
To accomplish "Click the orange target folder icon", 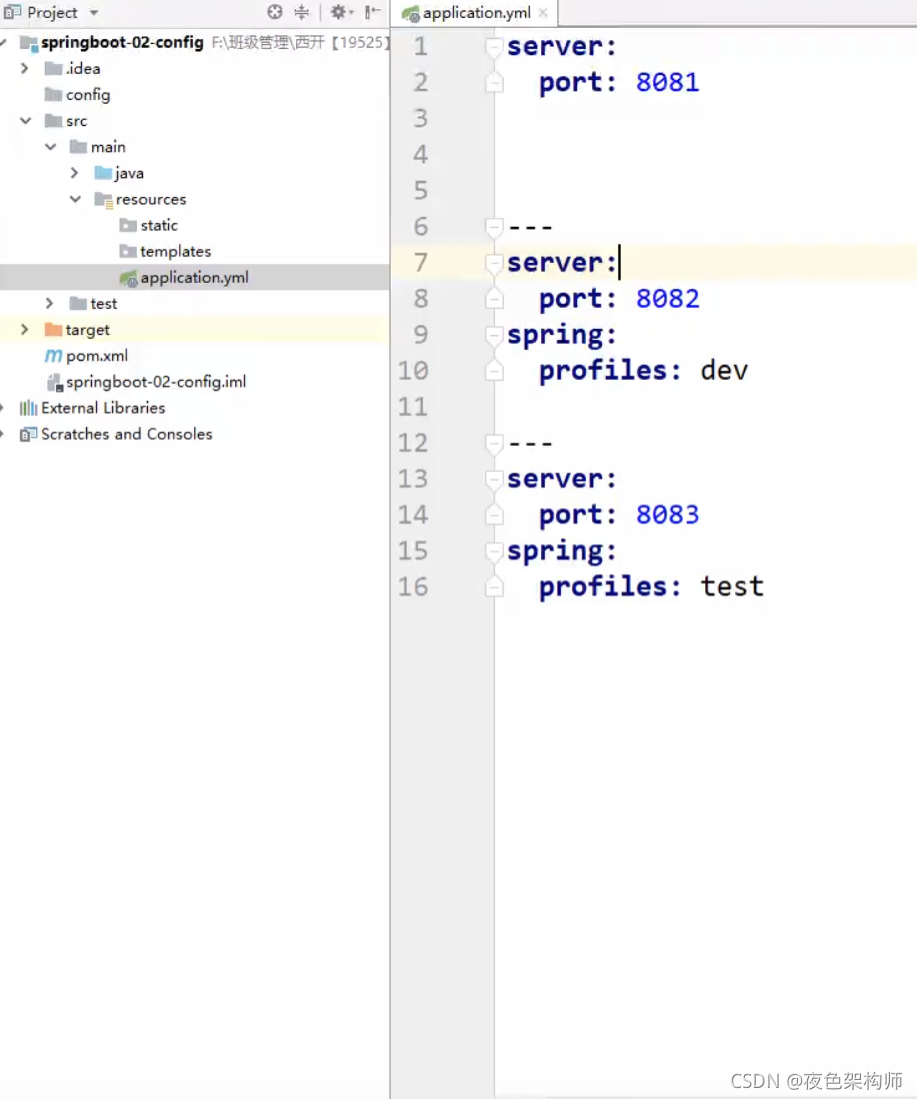I will [53, 329].
